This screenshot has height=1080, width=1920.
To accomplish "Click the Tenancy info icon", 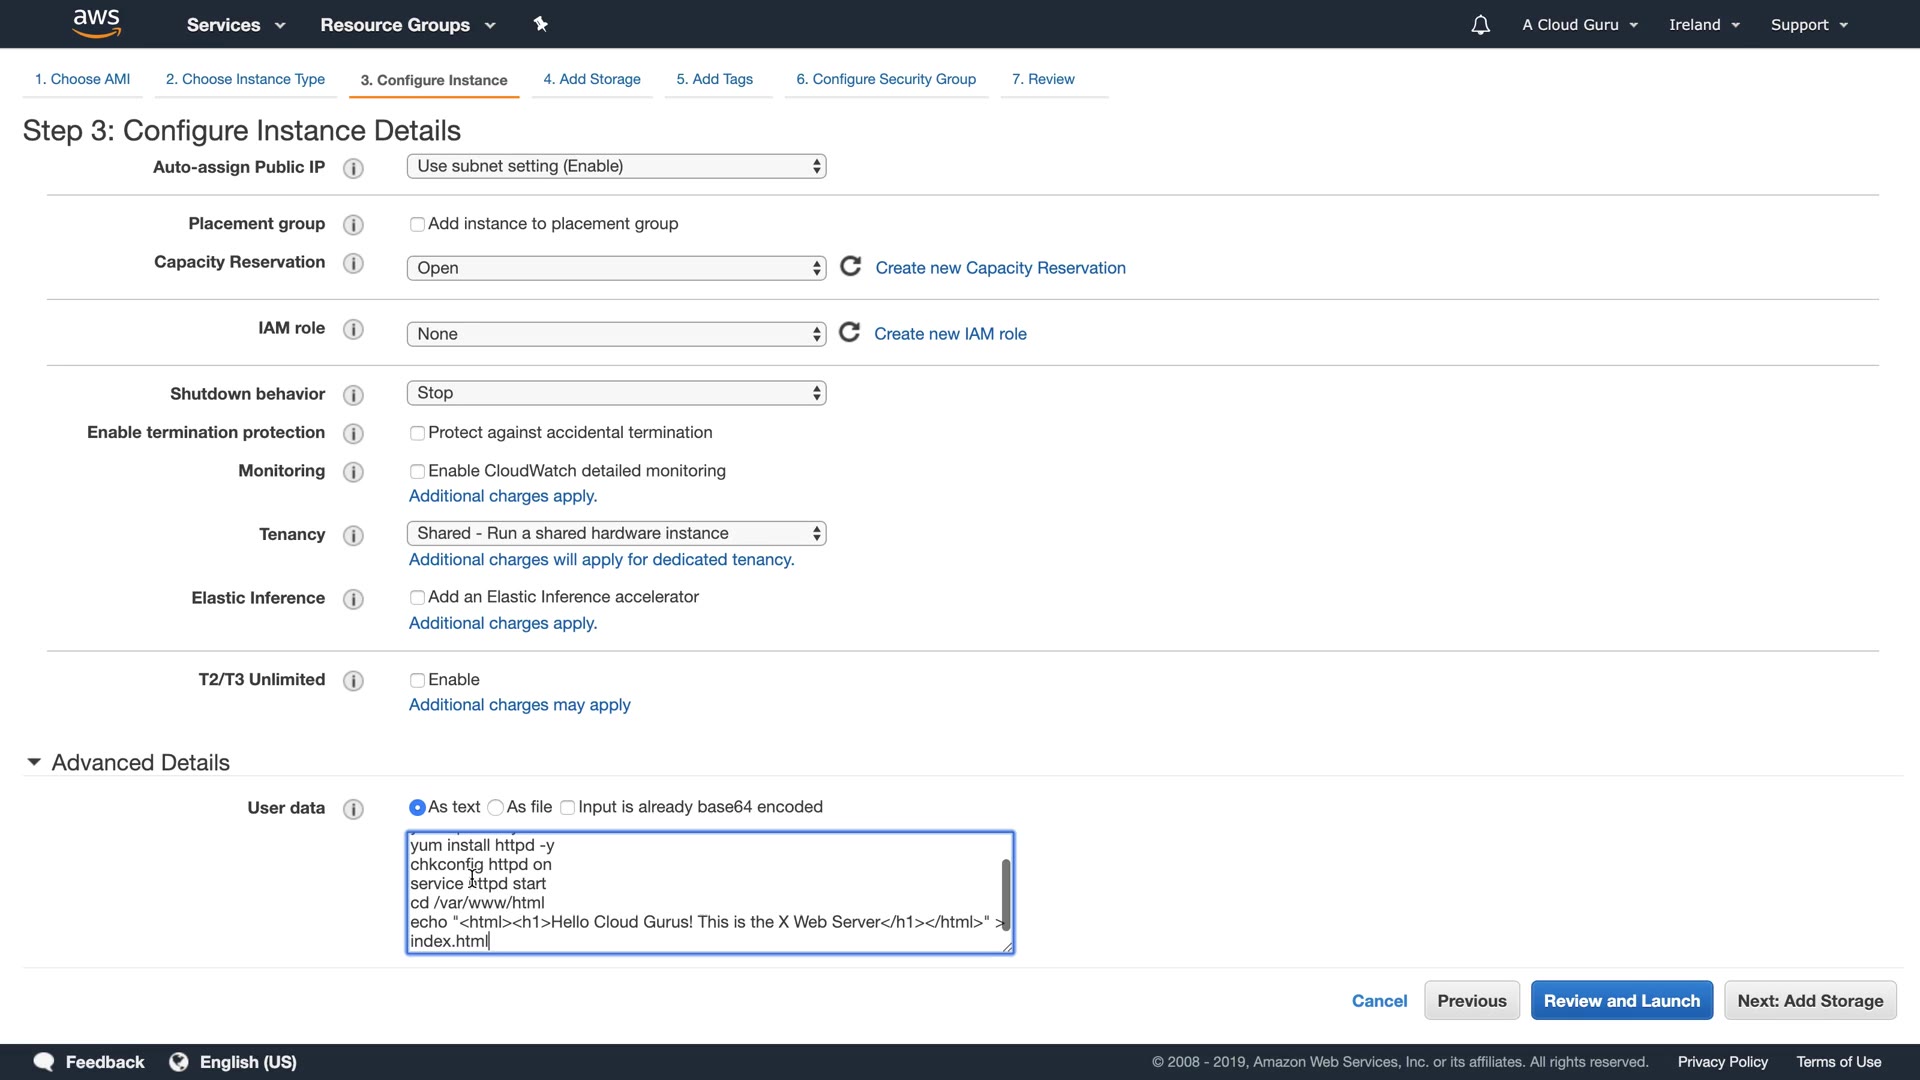I will pos(353,535).
